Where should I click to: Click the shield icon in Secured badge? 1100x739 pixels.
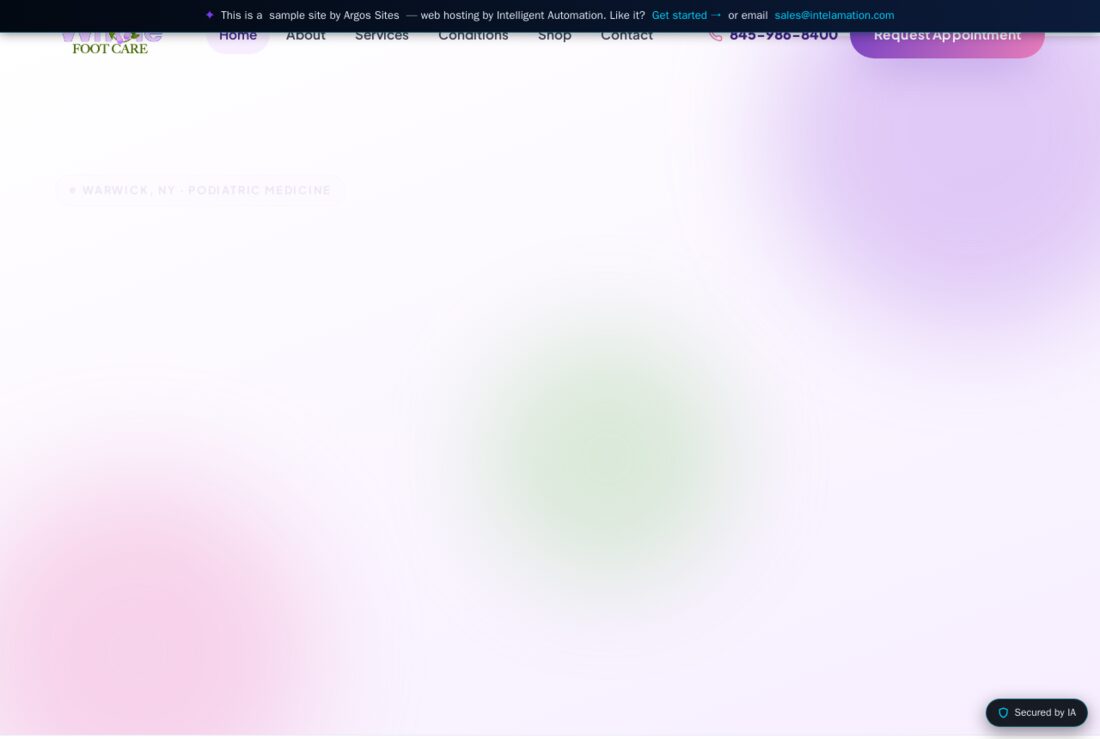tap(1003, 712)
